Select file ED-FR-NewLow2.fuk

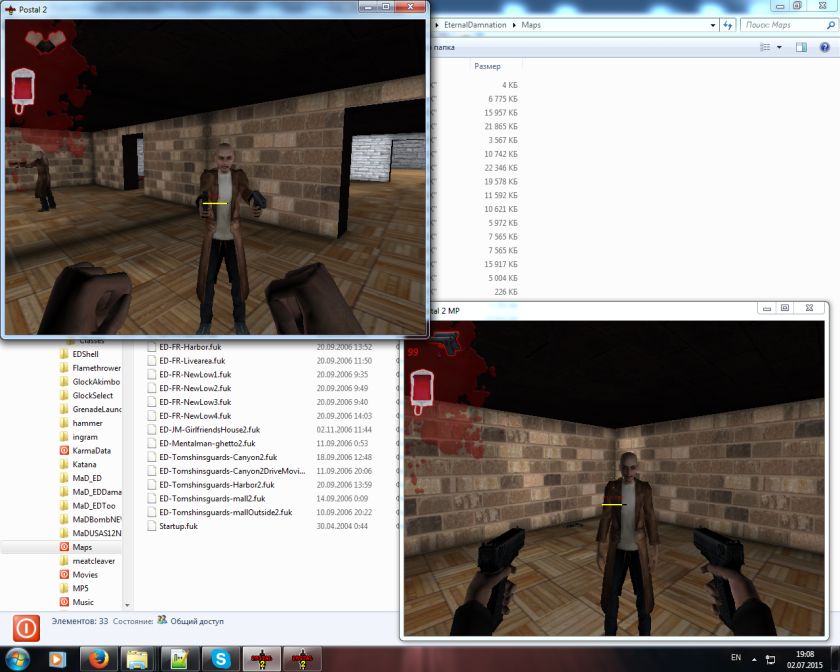pyautogui.click(x=195, y=388)
